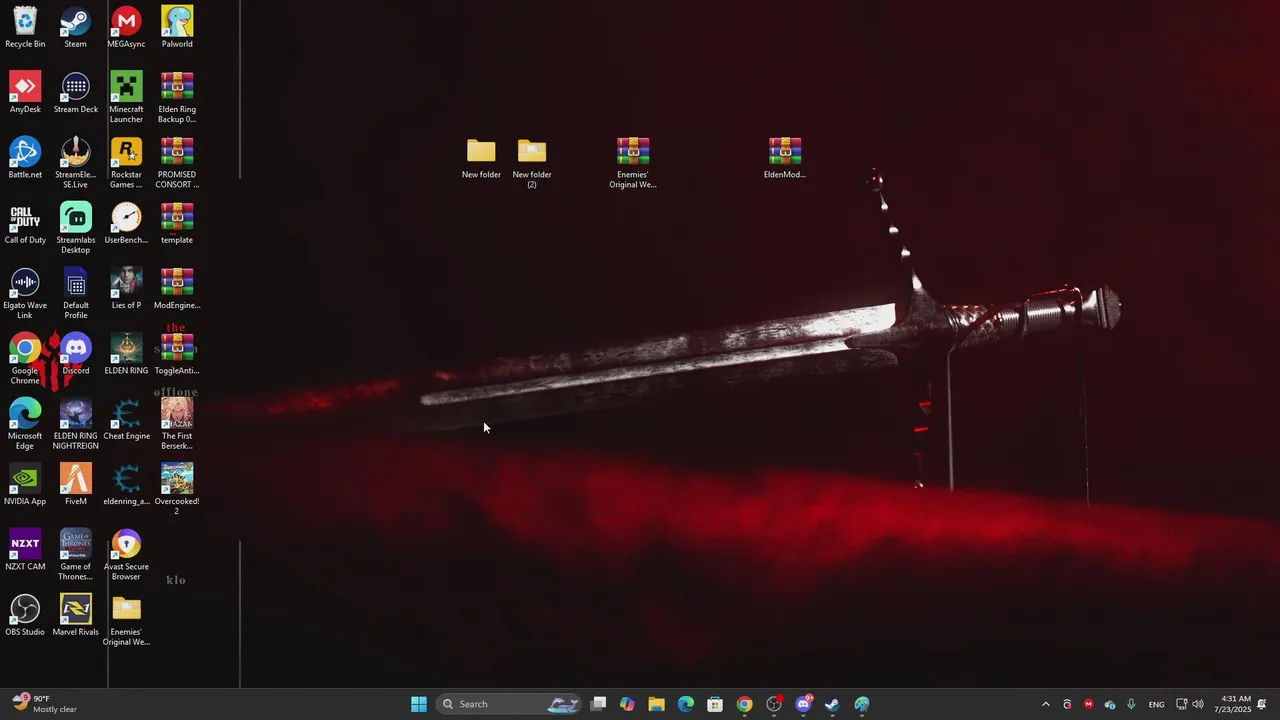Image resolution: width=1280 pixels, height=720 pixels.
Task: Select the folder named New folder
Action: (481, 158)
